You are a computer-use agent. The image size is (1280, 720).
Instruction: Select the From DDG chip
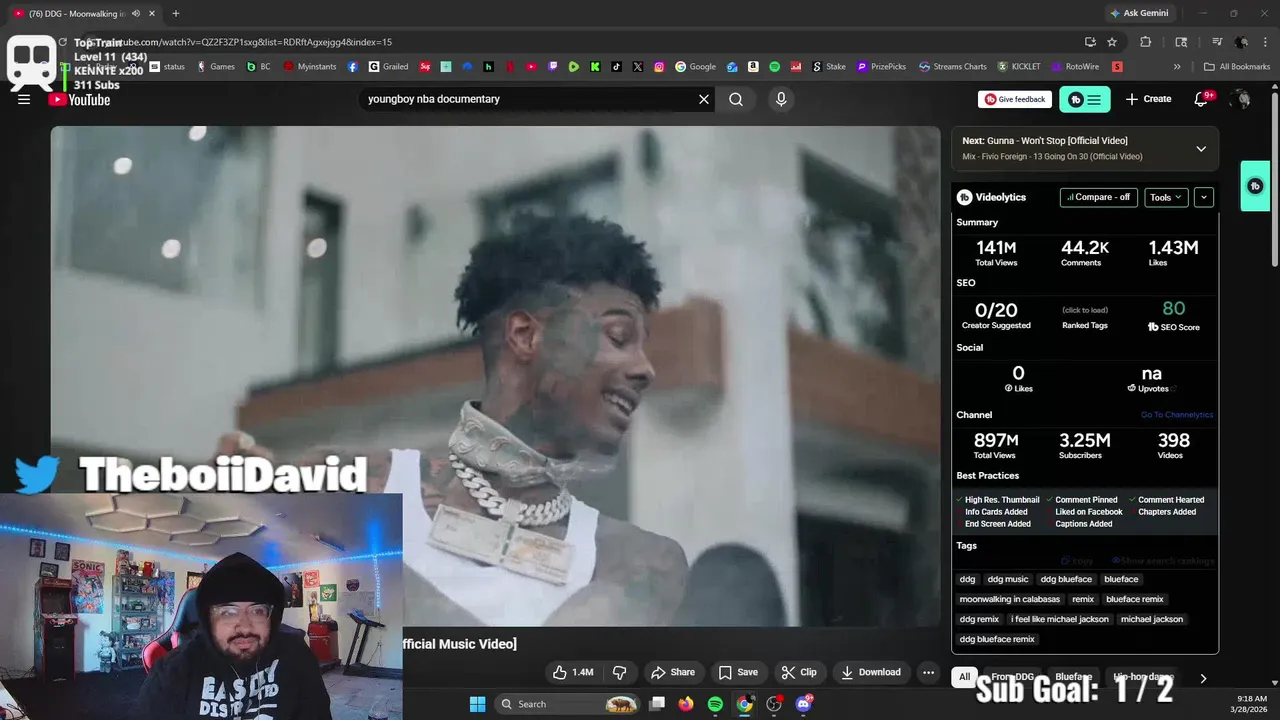(1013, 677)
